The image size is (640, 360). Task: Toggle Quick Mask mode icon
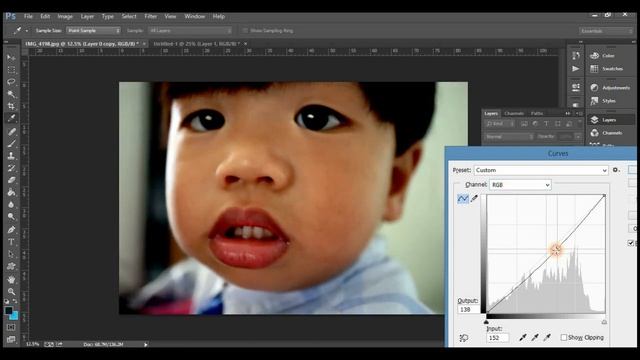coord(11,327)
